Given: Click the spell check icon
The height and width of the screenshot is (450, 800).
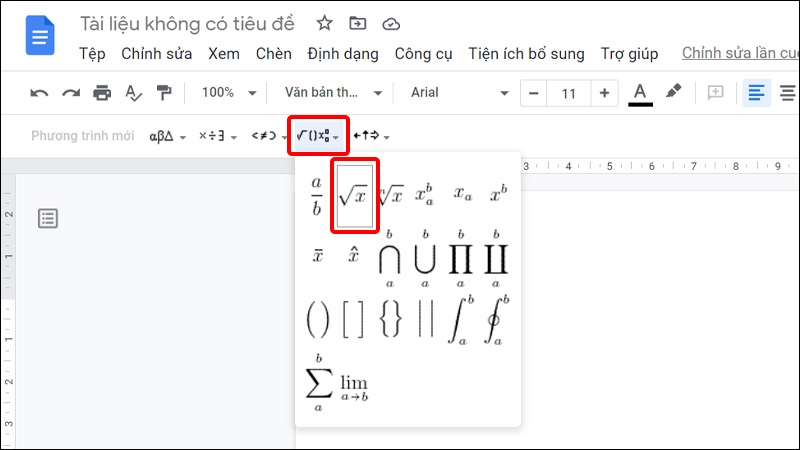Looking at the screenshot, I should 133,93.
